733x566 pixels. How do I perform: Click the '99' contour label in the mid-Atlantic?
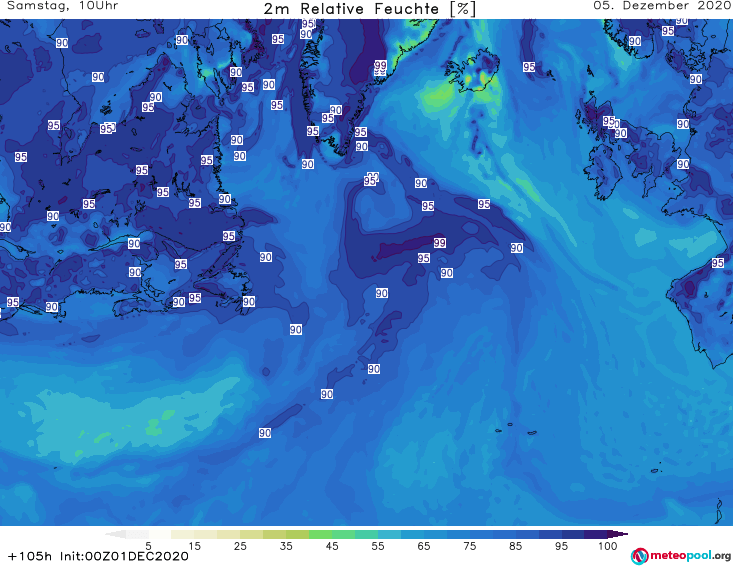click(439, 243)
